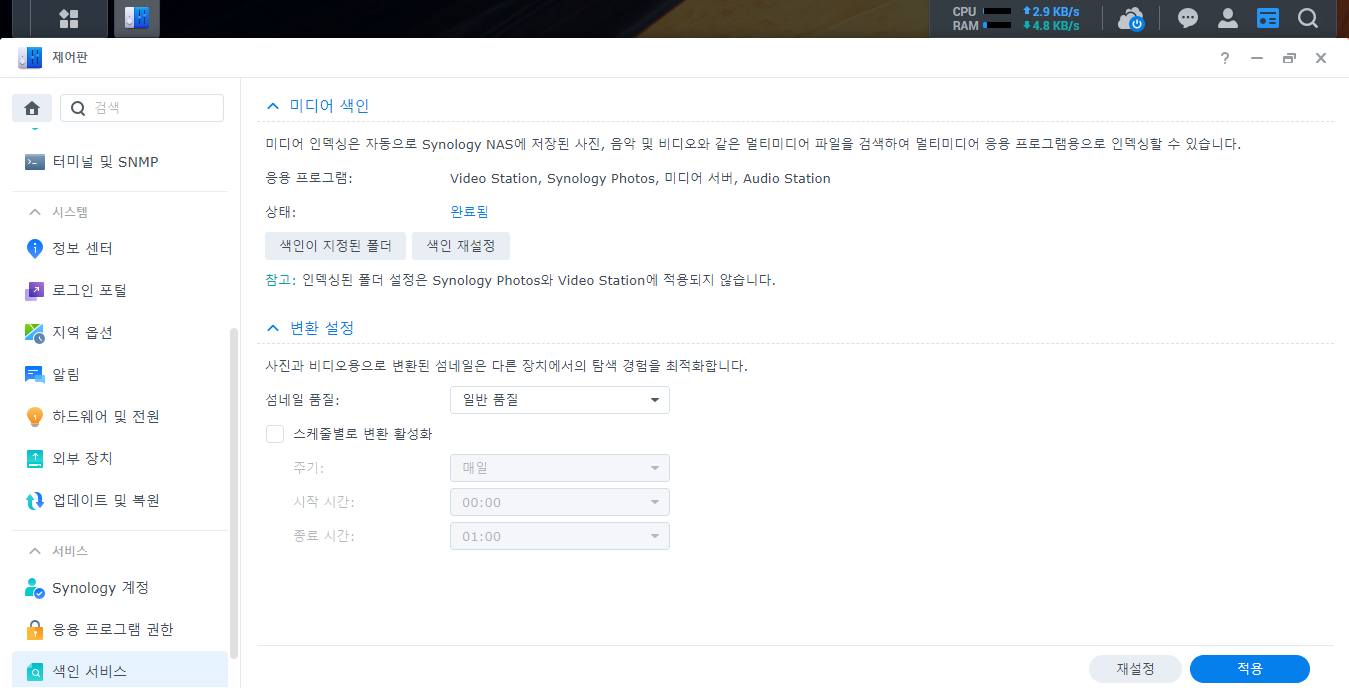Go to the Control Panel home button

32,108
